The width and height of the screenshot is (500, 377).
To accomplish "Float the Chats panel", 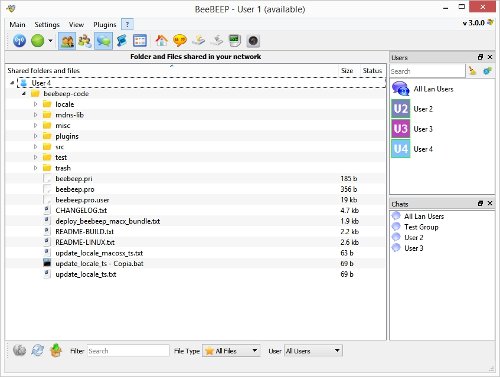I will 480,203.
